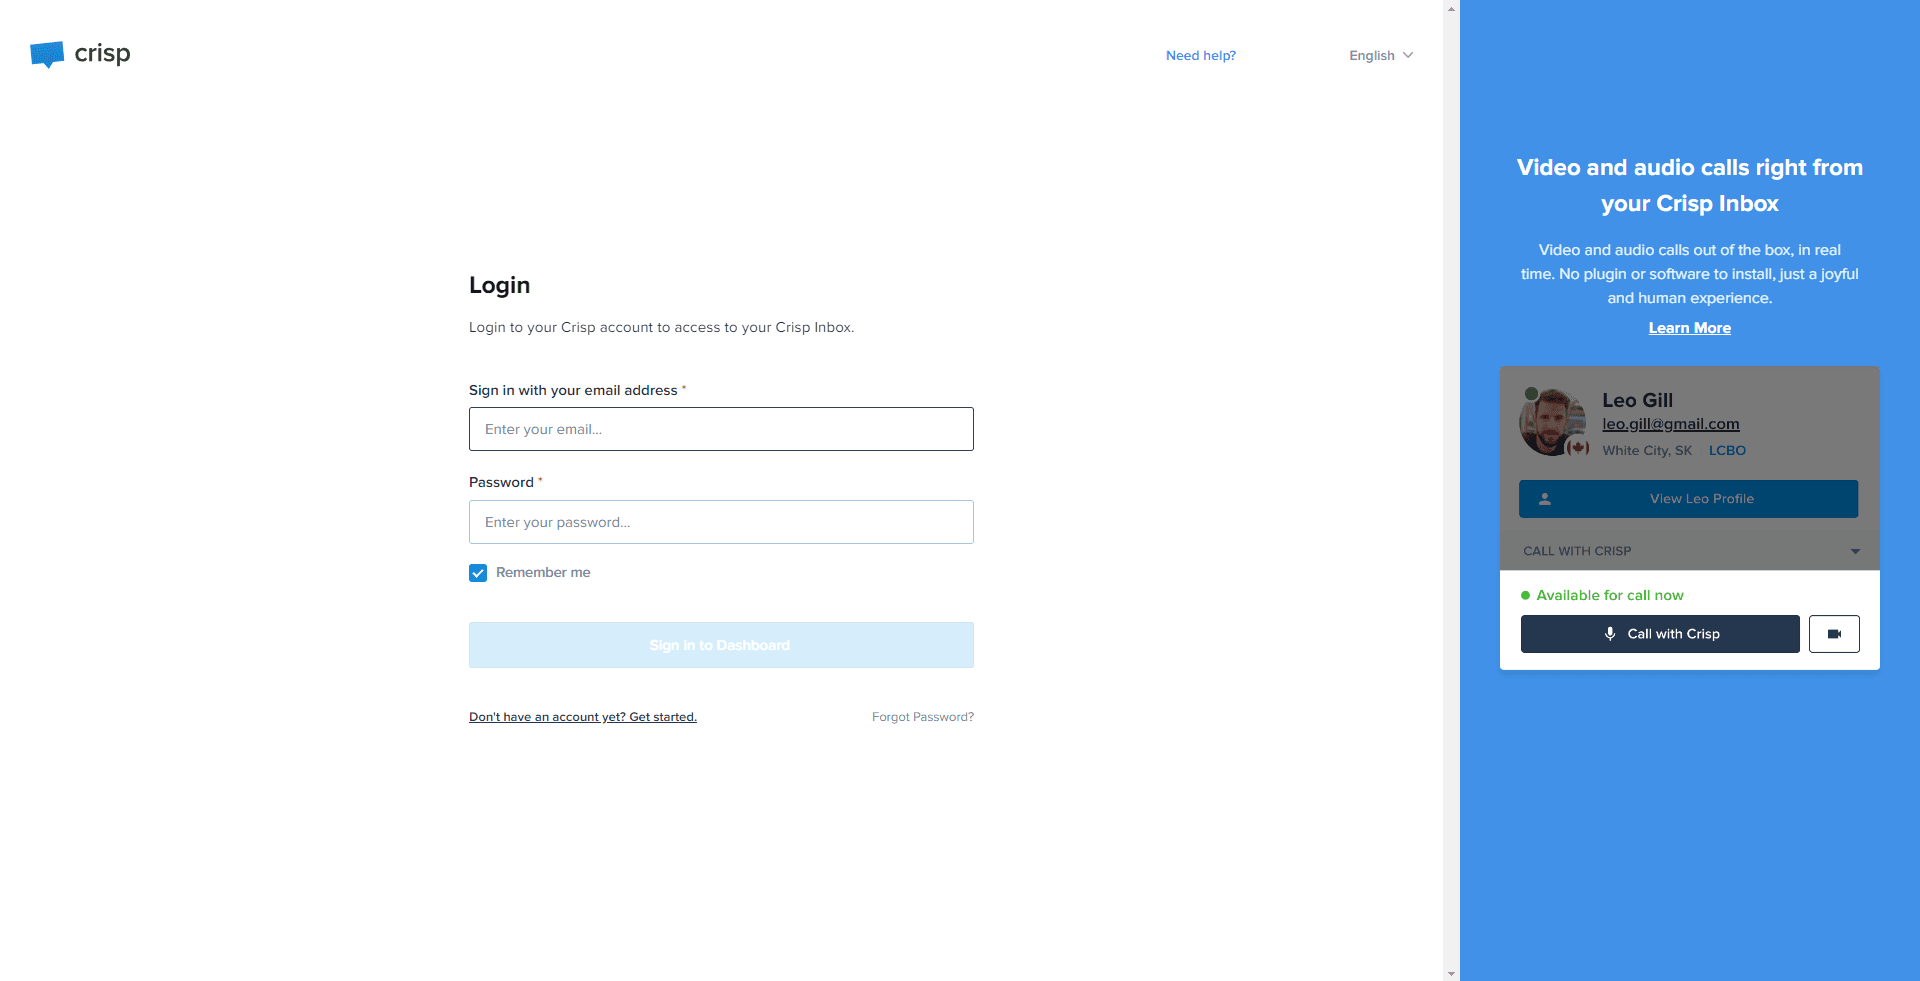Click the scrollbar down arrow
Viewport: 1920px width, 981px height.
[1451, 973]
